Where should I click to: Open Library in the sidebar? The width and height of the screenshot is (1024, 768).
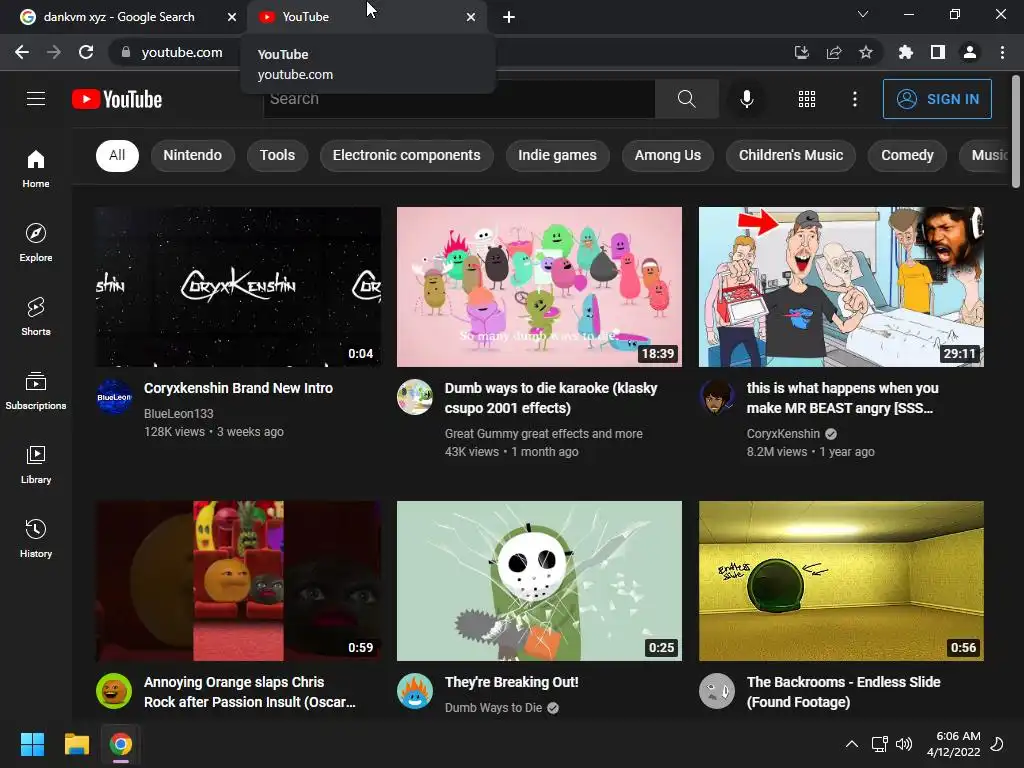click(x=36, y=464)
